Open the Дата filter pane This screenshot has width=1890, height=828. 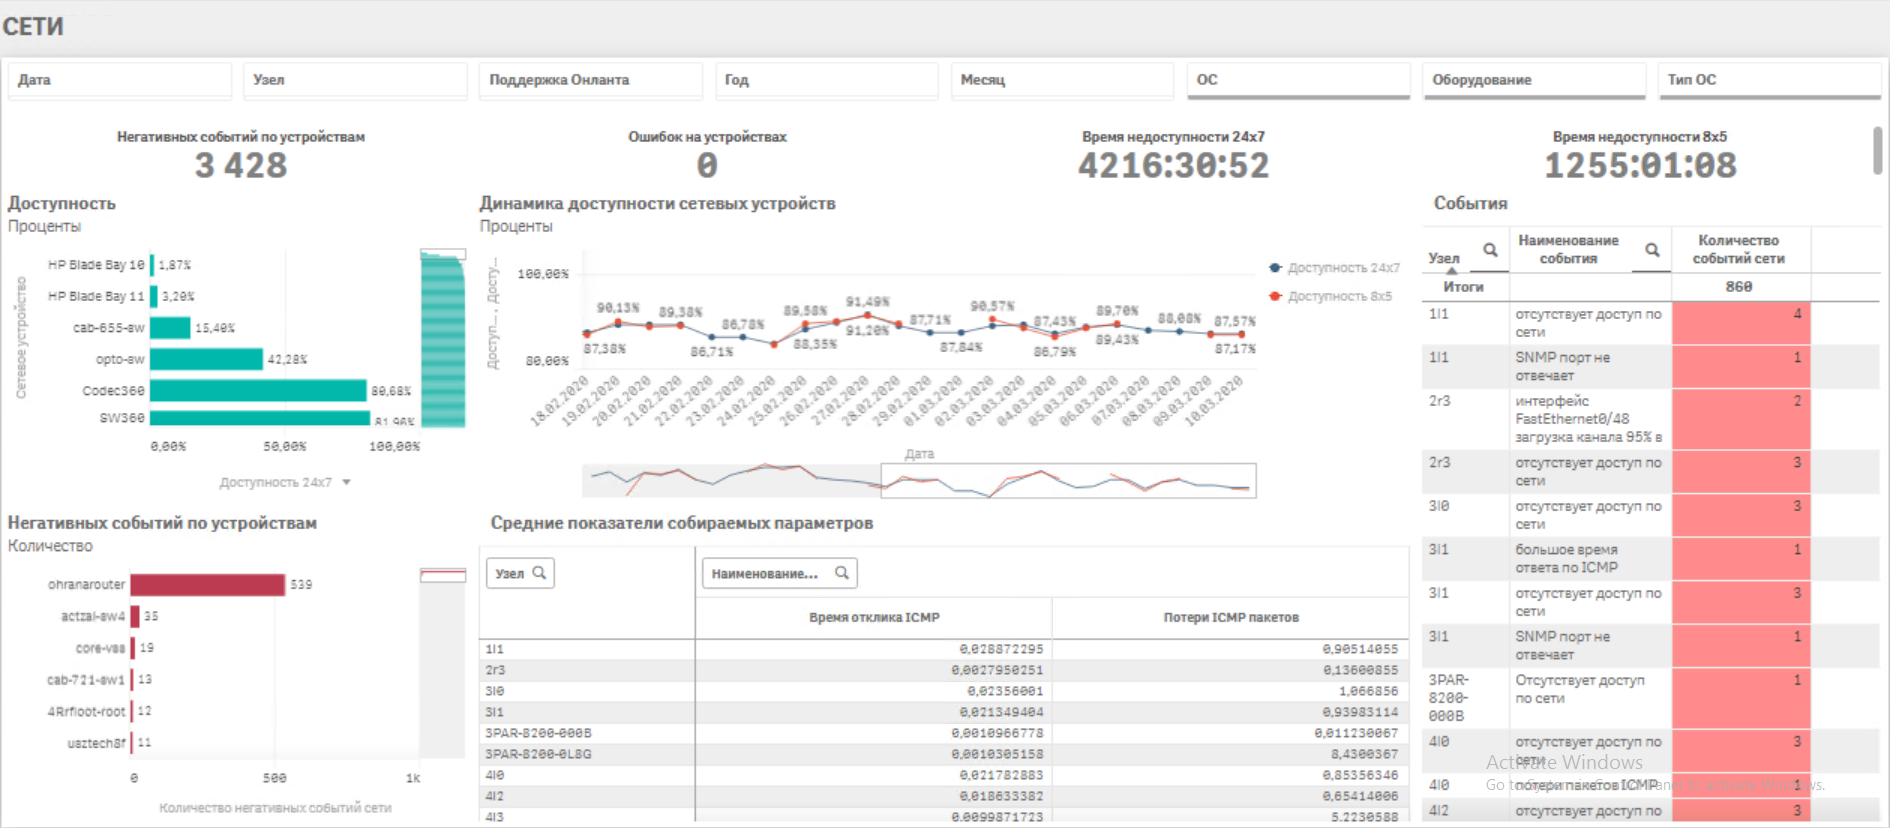[x=120, y=80]
